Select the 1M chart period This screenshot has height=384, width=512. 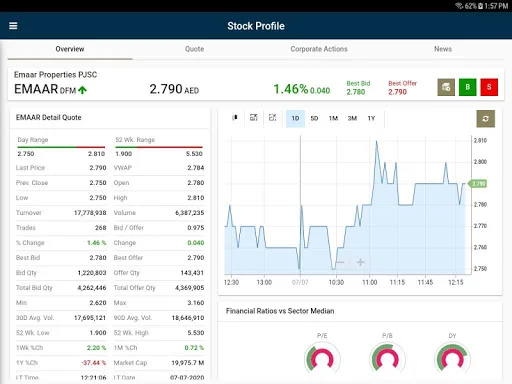point(333,118)
